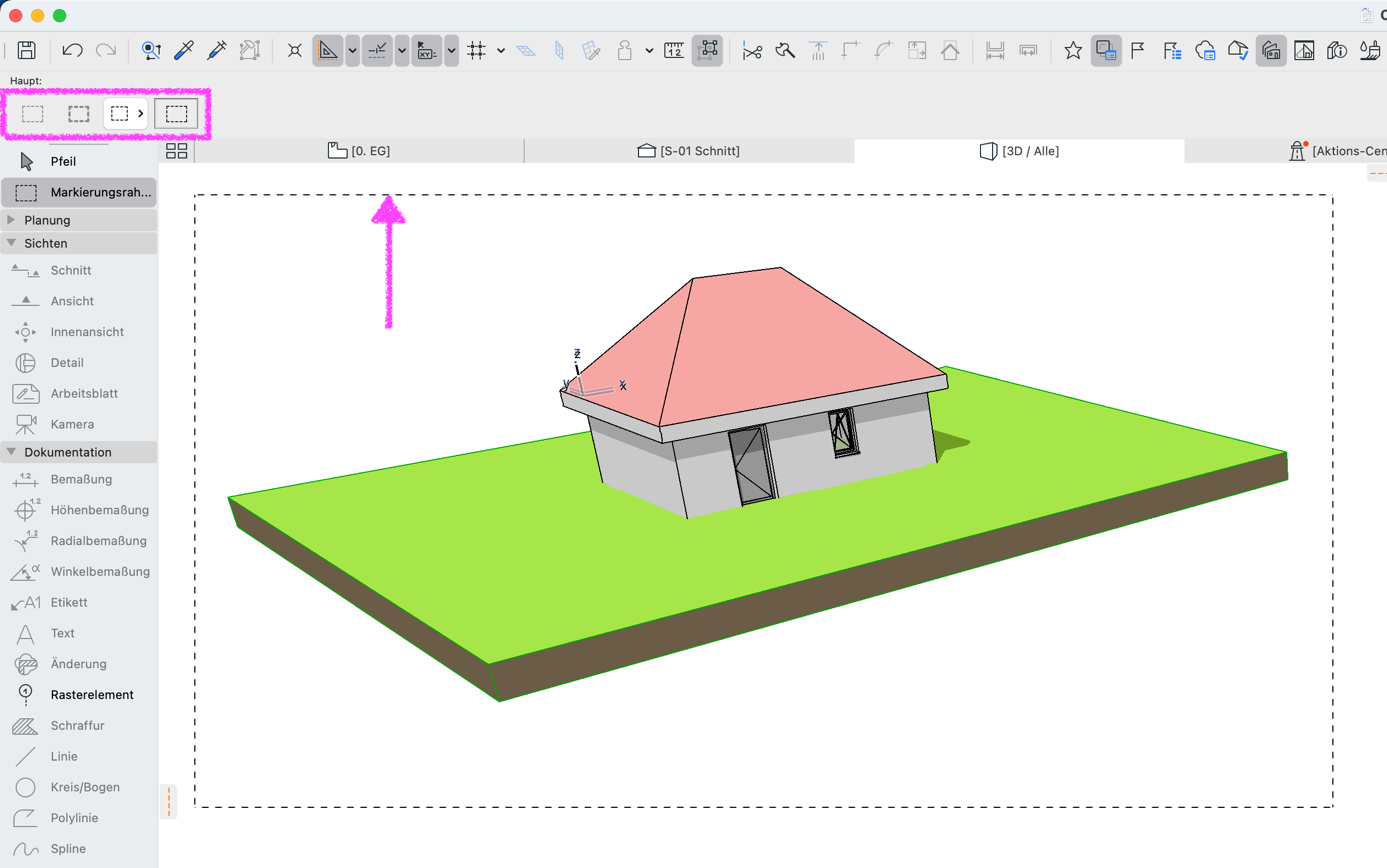
Task: Expand the Planung tool group
Action: pyautogui.click(x=79, y=220)
